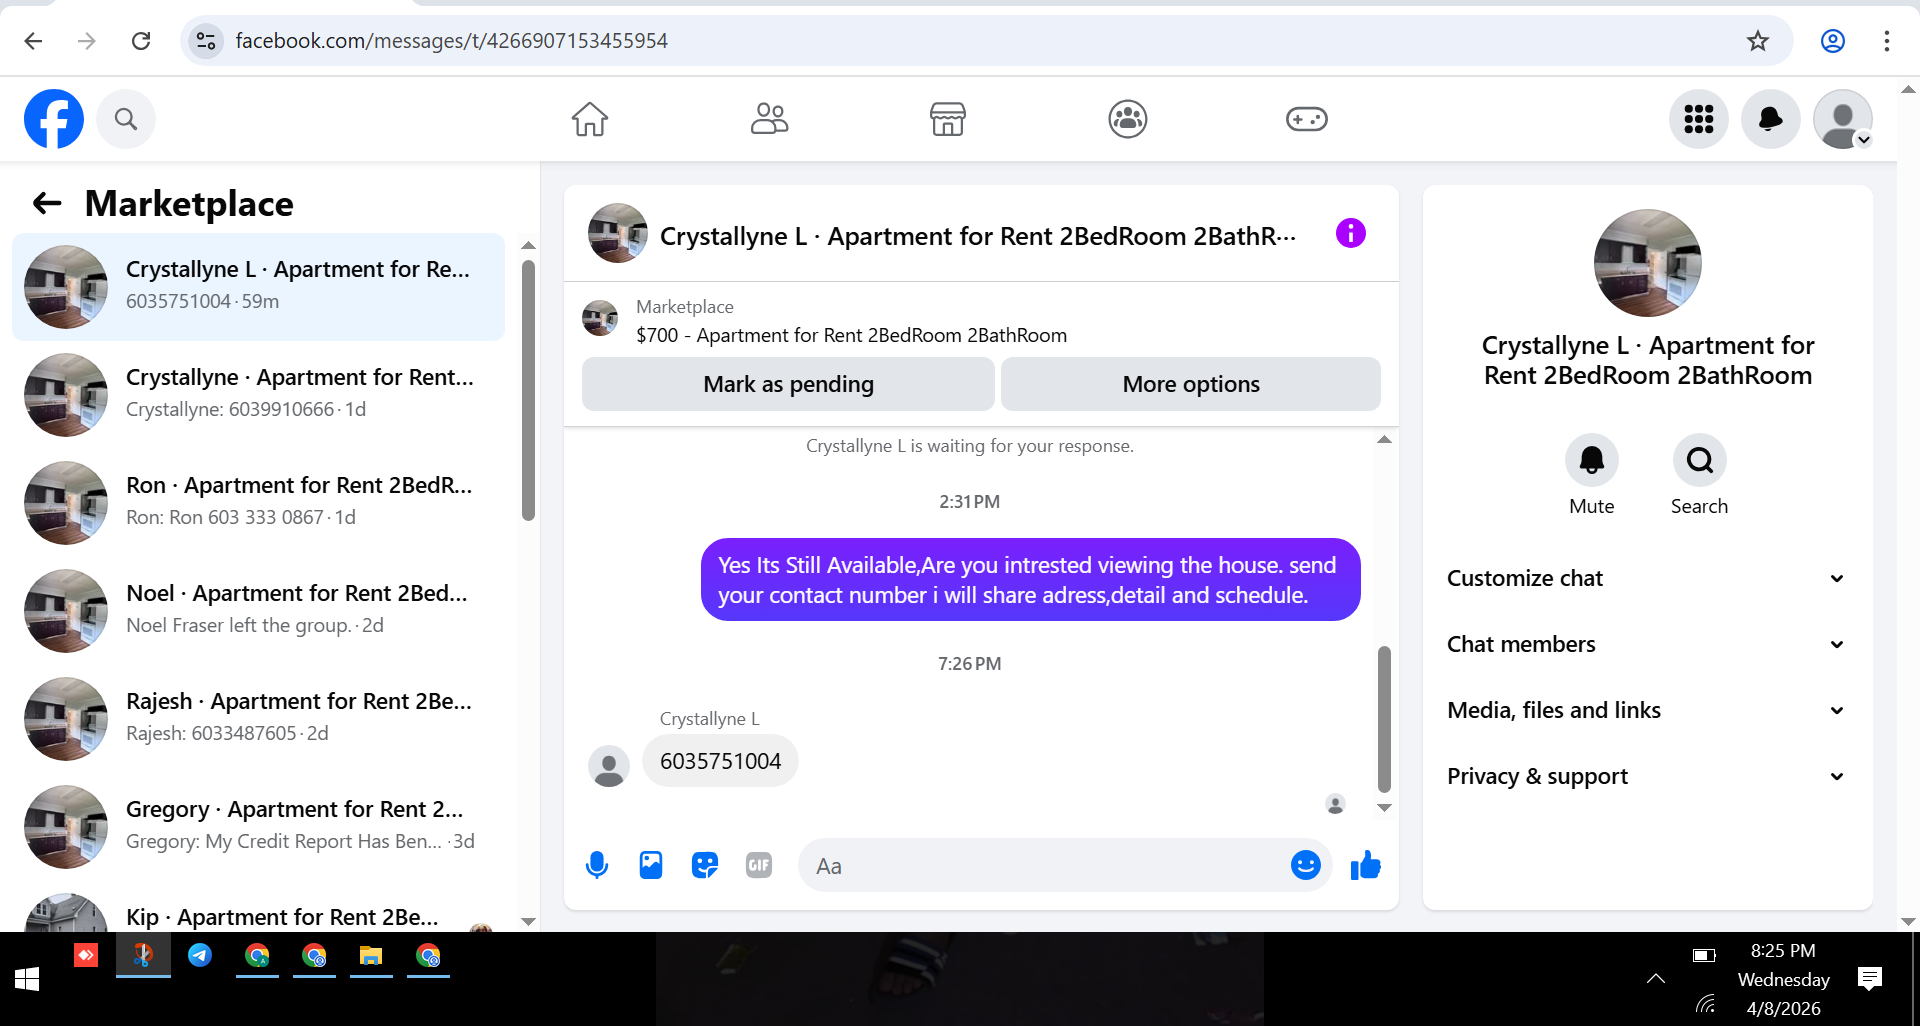Click the large apartment thumbnail in info panel
Screen dimensions: 1920x1026
[1648, 263]
